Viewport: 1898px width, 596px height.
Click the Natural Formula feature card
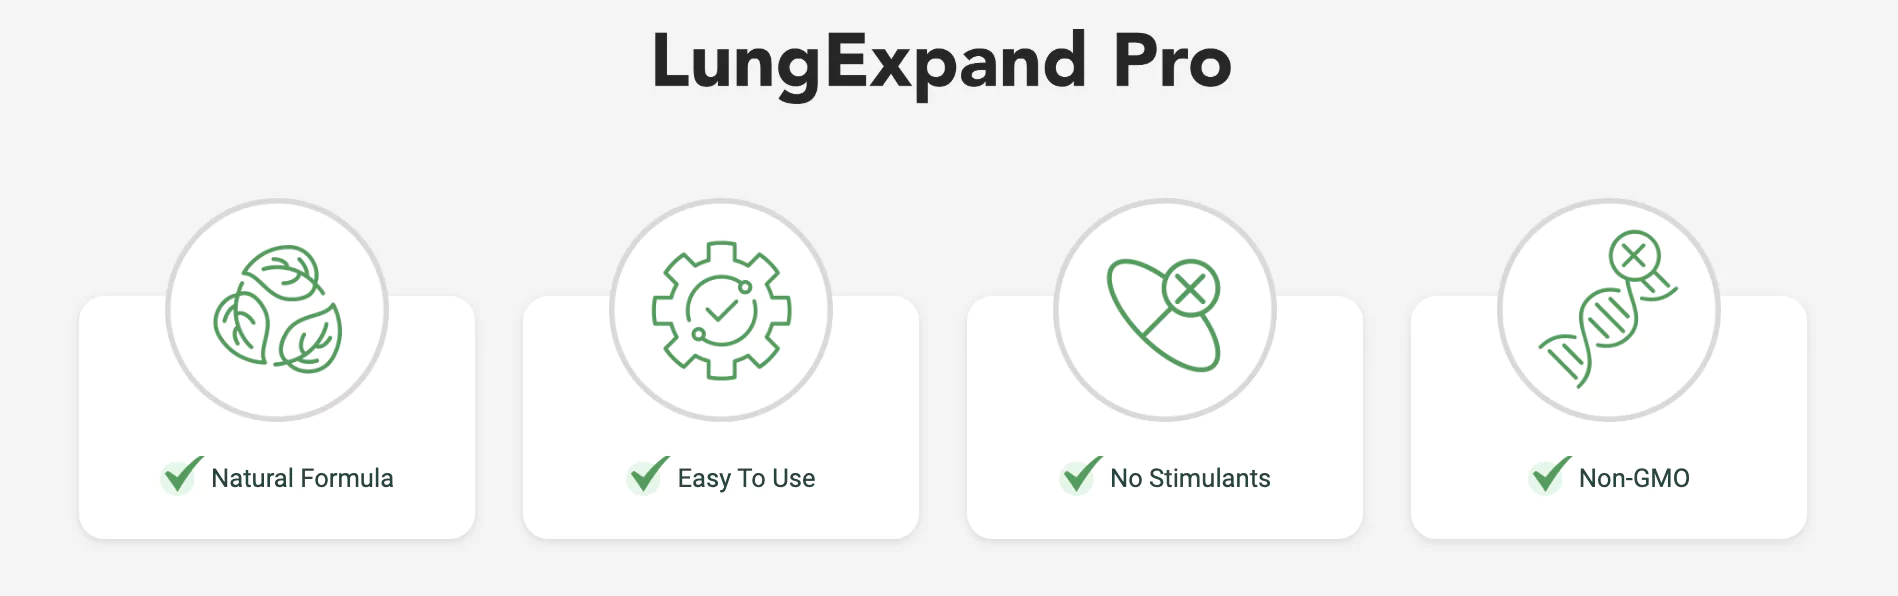(277, 417)
